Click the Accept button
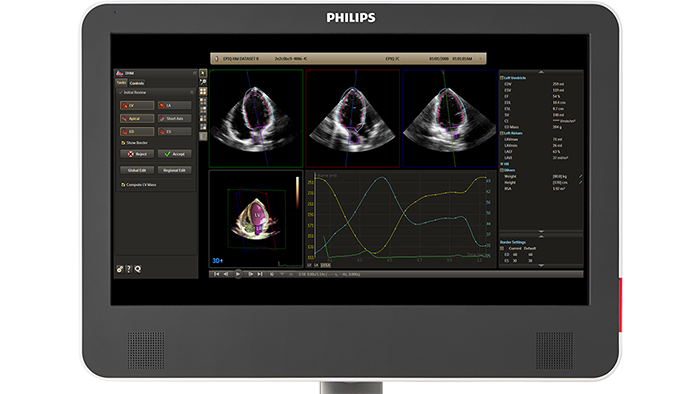Screen dimensions: 700x394 click(x=175, y=154)
